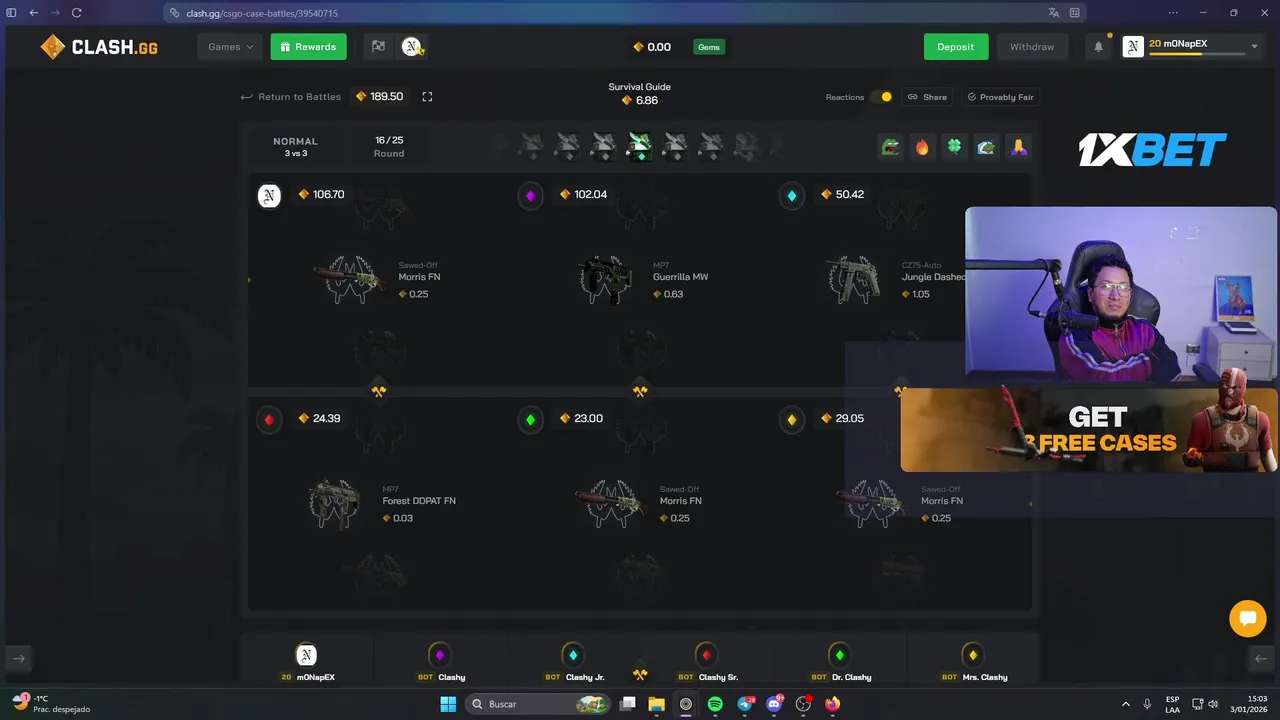The width and height of the screenshot is (1280, 720).
Task: Click the translate page icon in address bar
Action: click(x=1053, y=13)
